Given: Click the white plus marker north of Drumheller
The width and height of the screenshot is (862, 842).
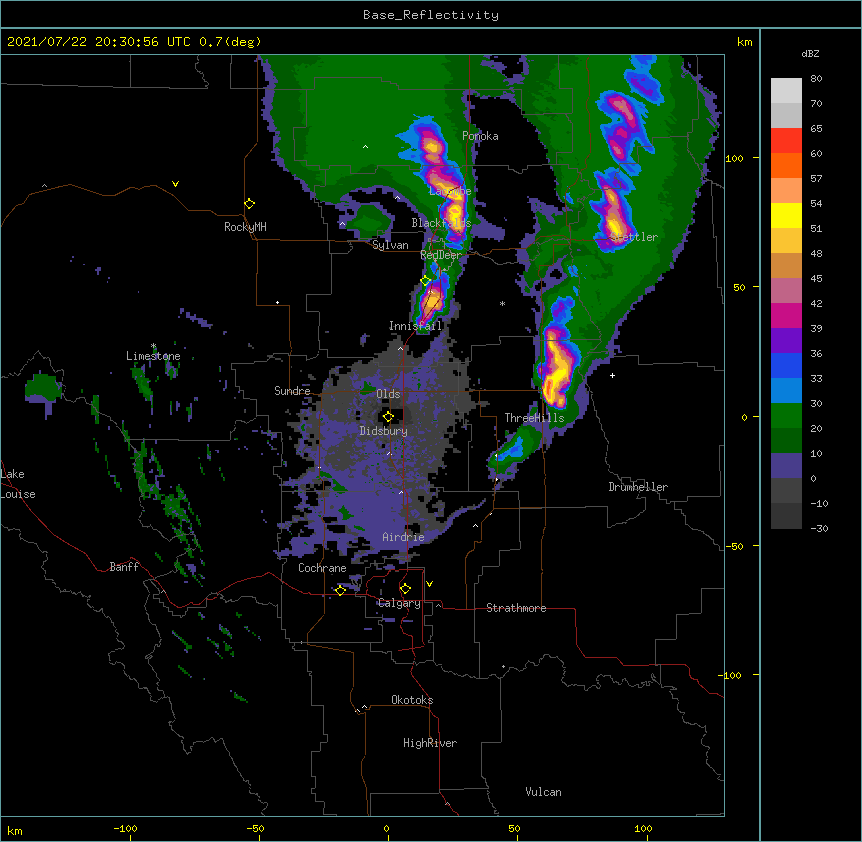Looking at the screenshot, I should point(612,375).
